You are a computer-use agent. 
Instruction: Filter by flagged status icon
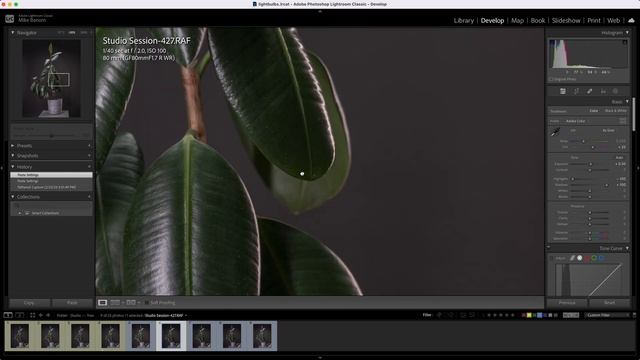point(440,315)
